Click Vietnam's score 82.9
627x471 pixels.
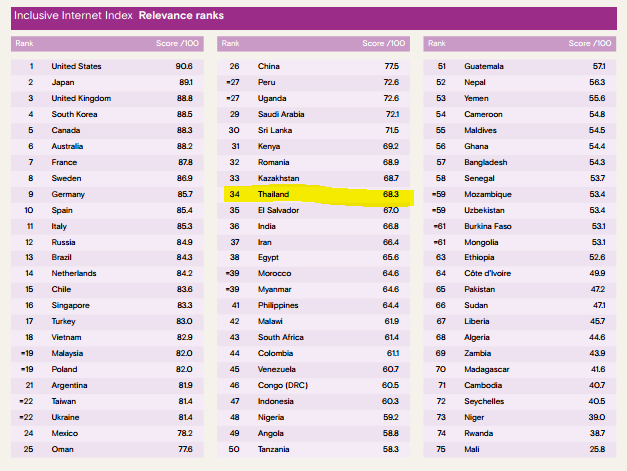185,337
